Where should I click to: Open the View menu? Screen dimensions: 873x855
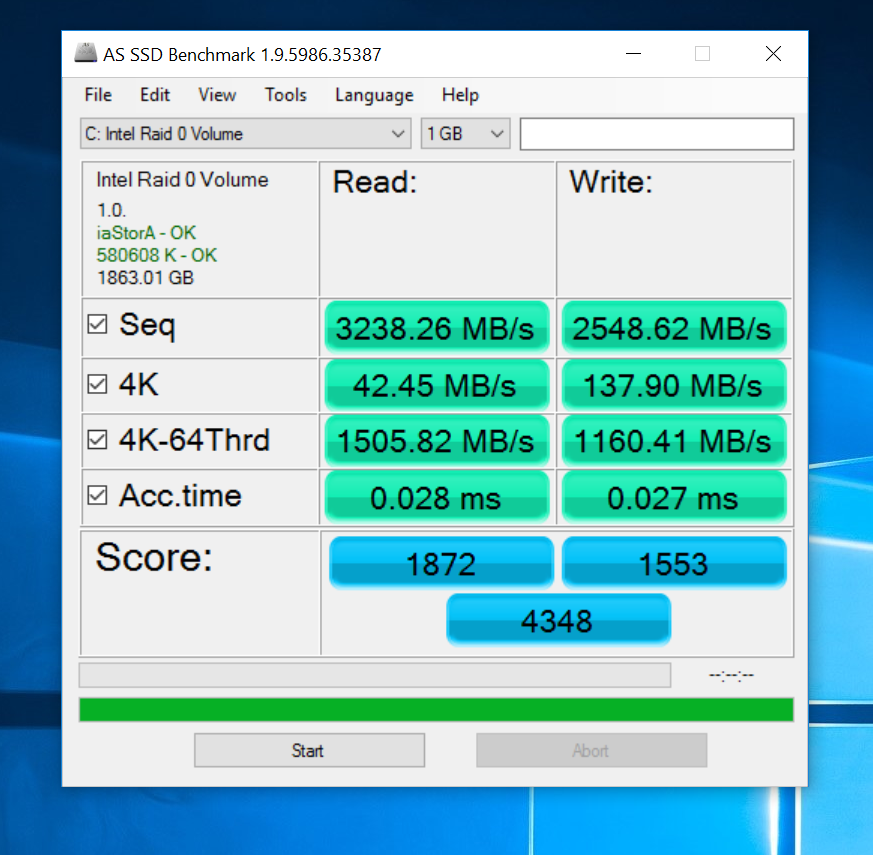tap(217, 95)
